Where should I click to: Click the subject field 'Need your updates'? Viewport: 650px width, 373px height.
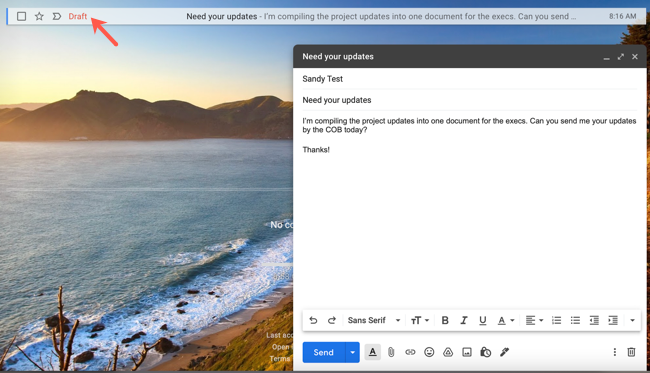469,100
